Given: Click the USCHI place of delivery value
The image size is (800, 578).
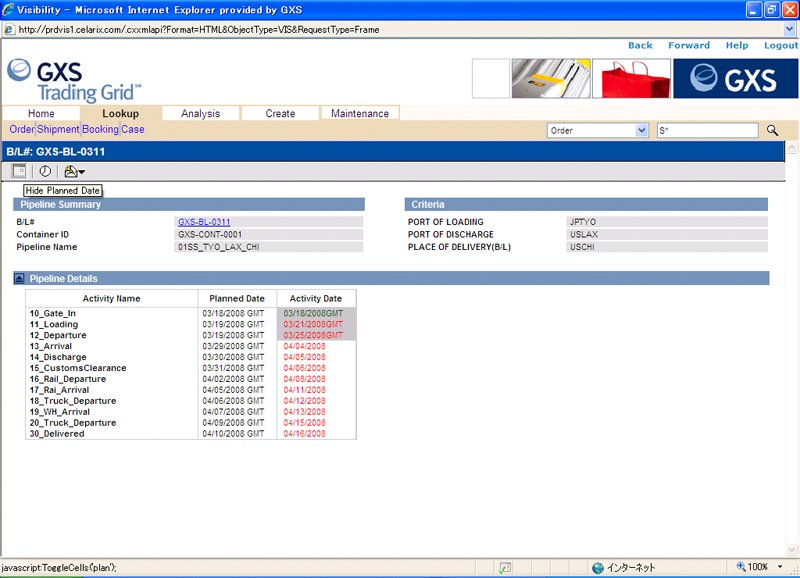Looking at the screenshot, I should click(582, 247).
